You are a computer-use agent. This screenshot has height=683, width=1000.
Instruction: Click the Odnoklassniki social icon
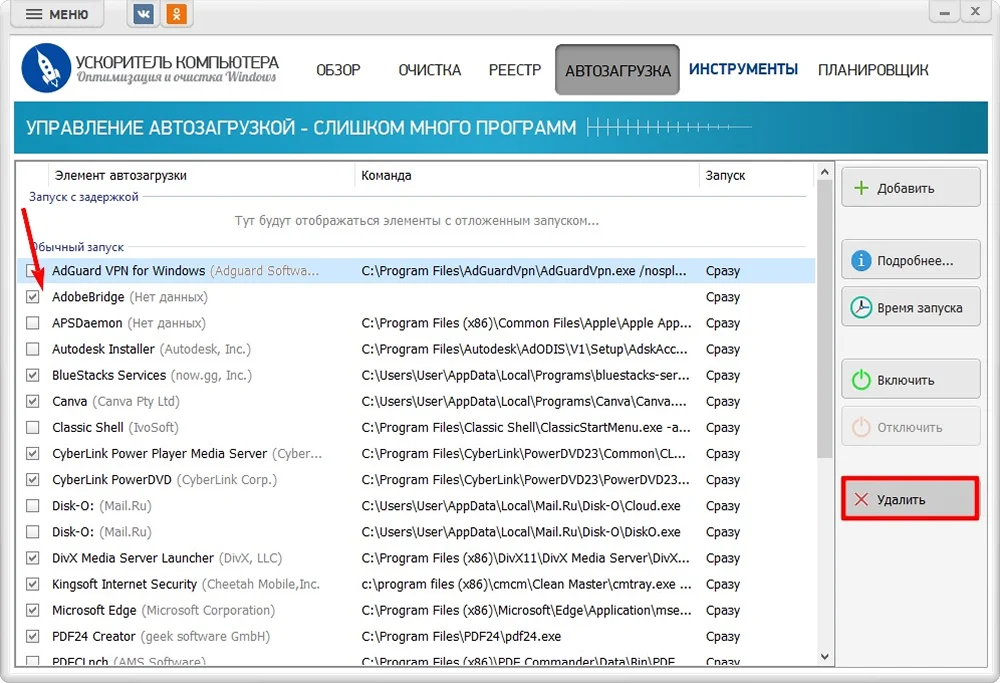coord(177,14)
